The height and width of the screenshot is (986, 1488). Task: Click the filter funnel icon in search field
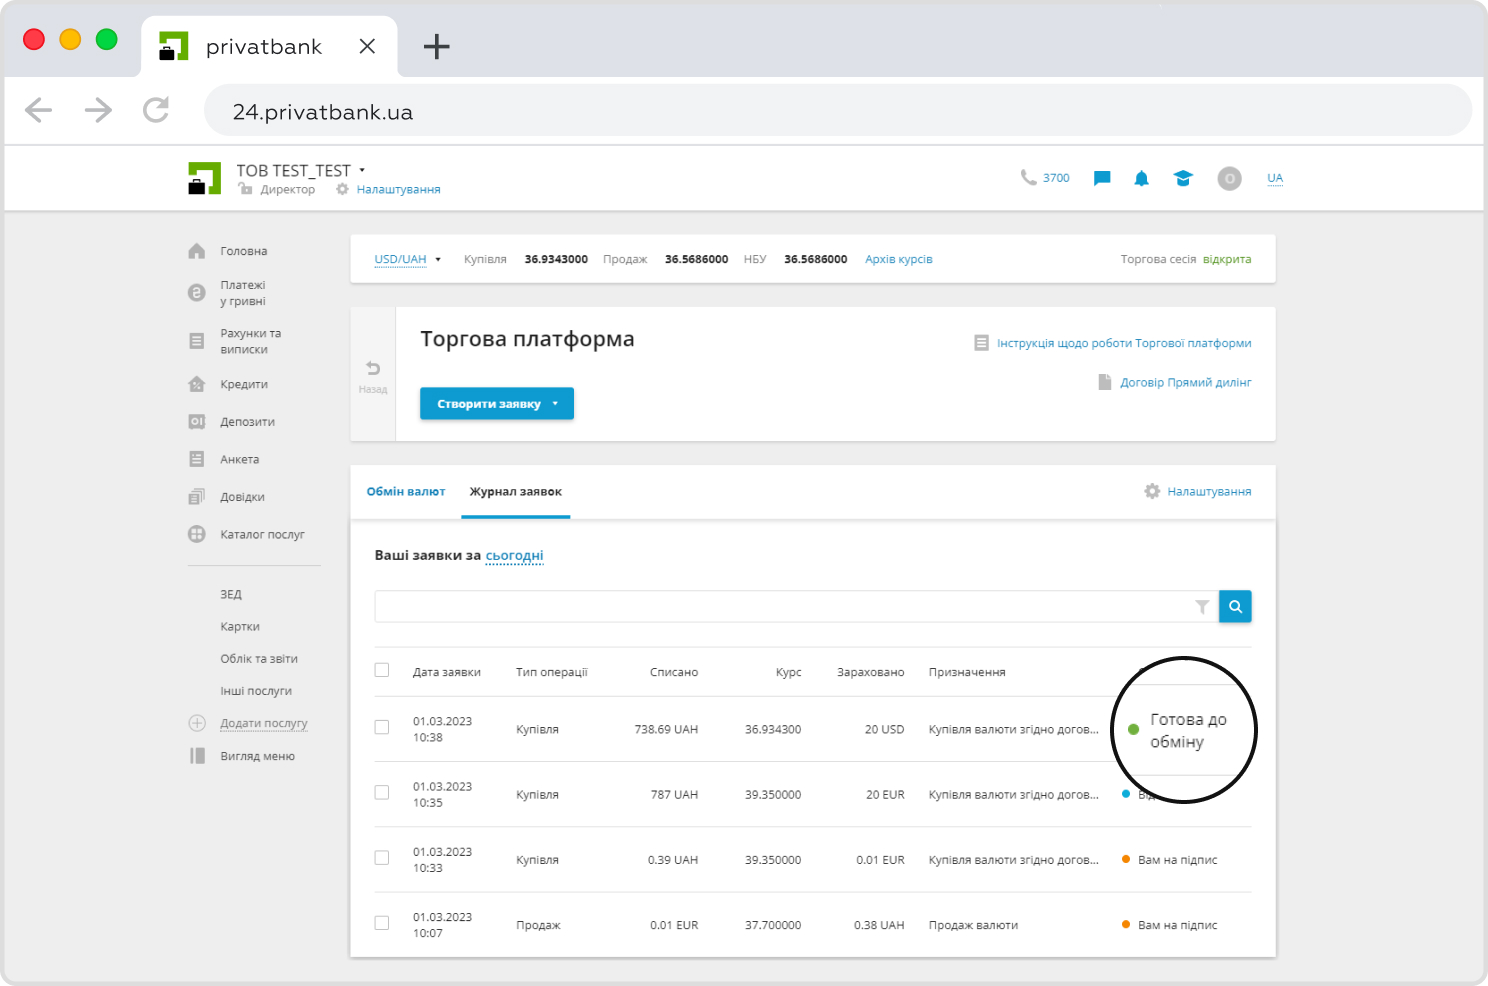[x=1202, y=607]
